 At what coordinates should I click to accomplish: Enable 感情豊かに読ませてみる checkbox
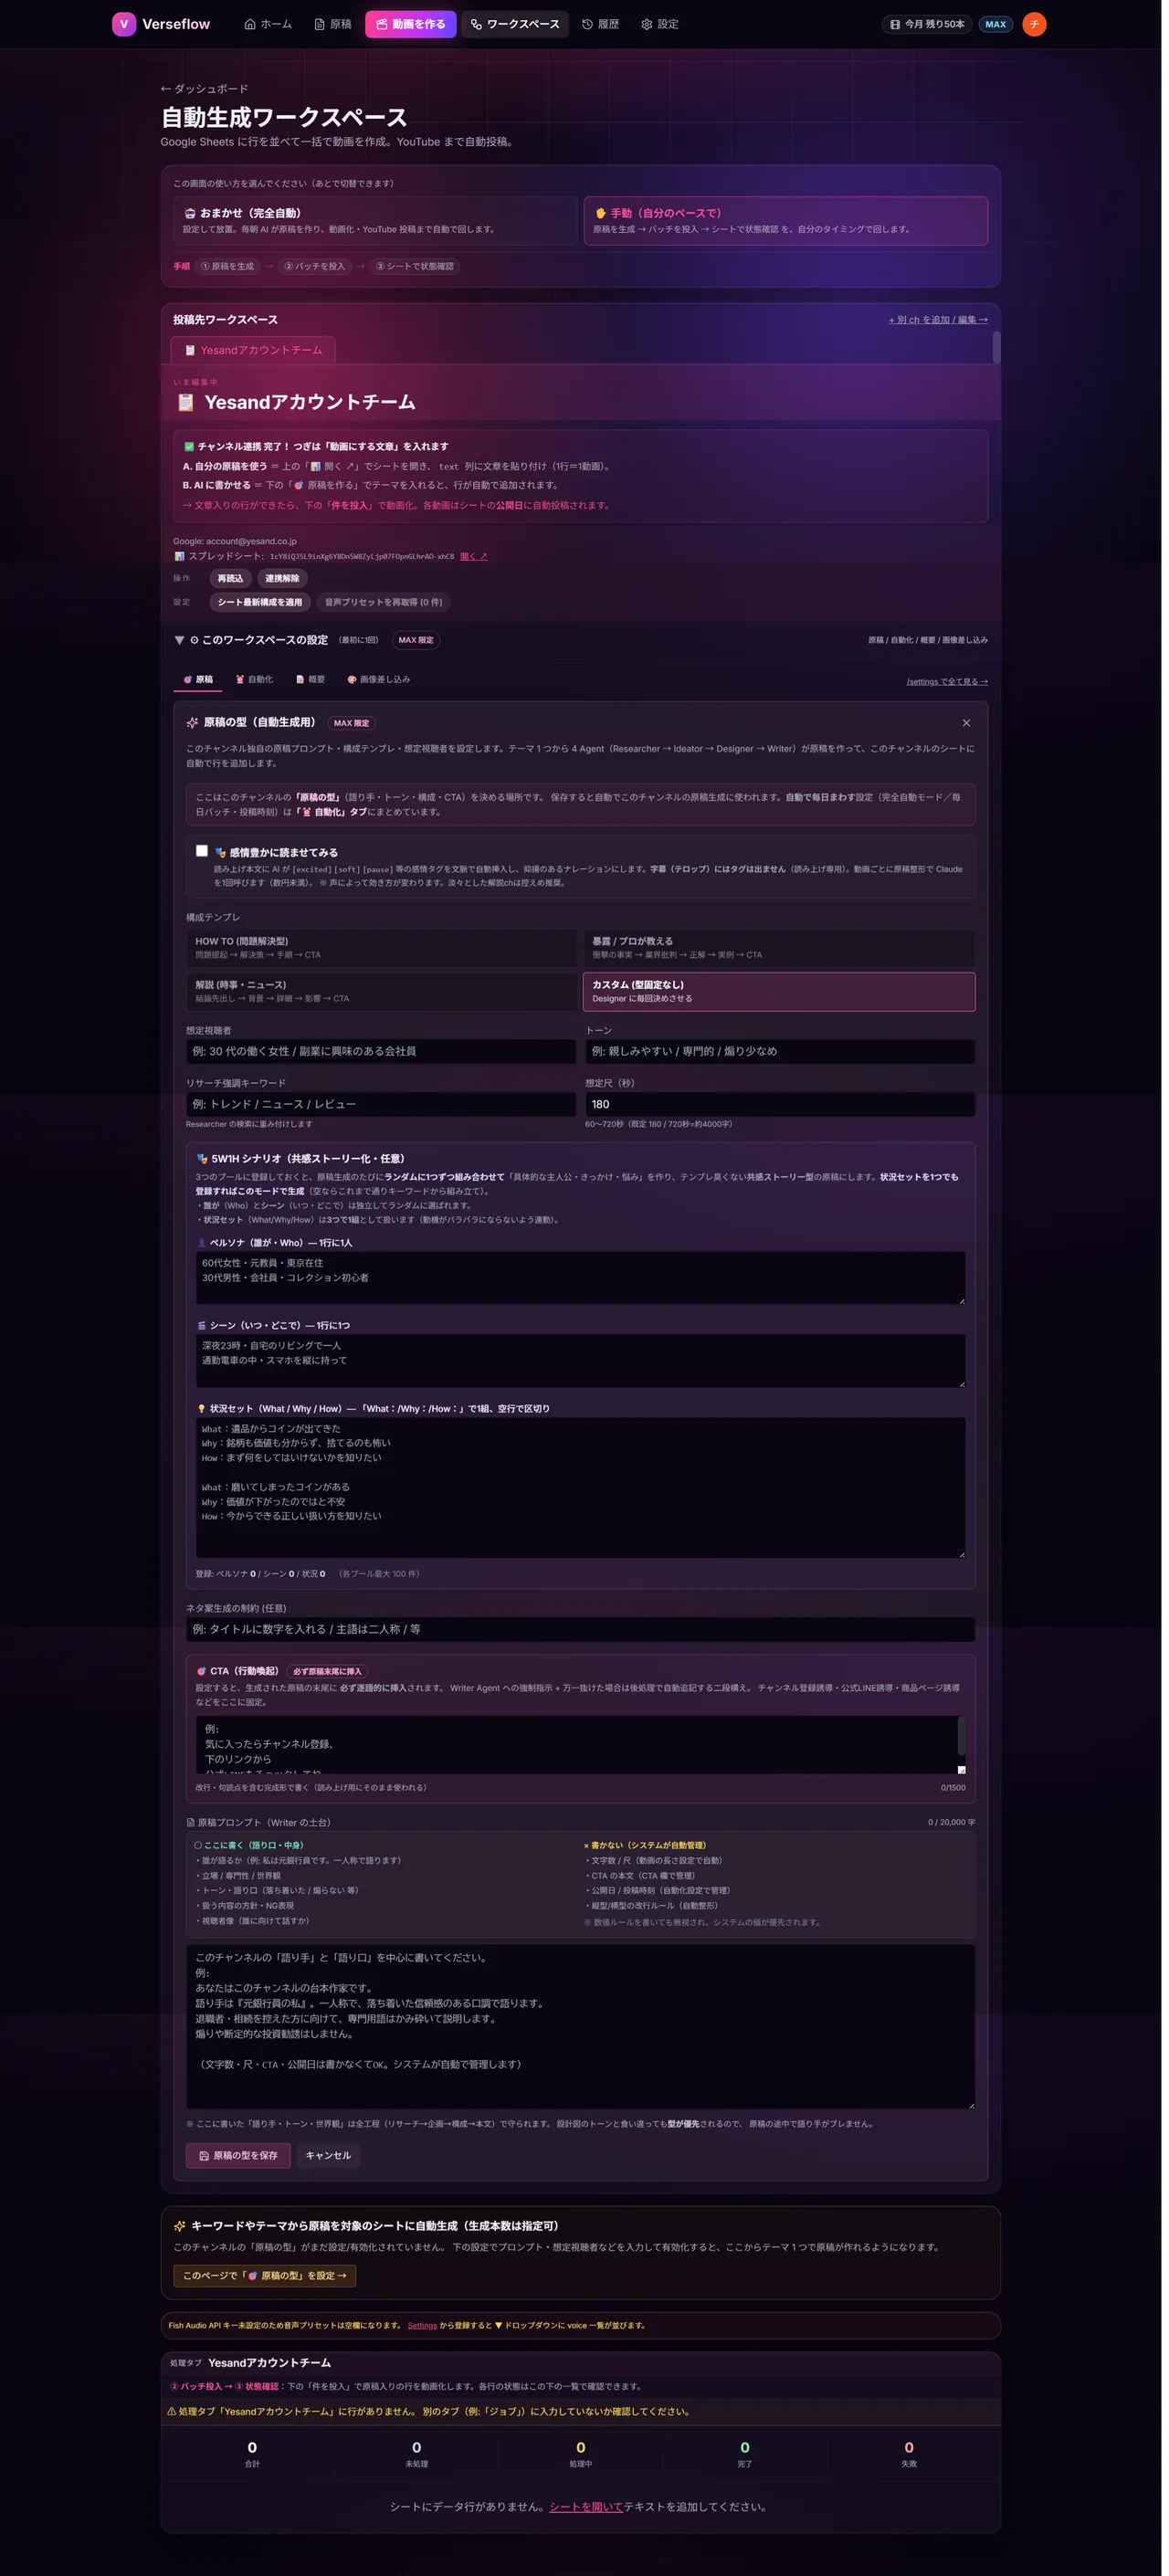pos(202,851)
